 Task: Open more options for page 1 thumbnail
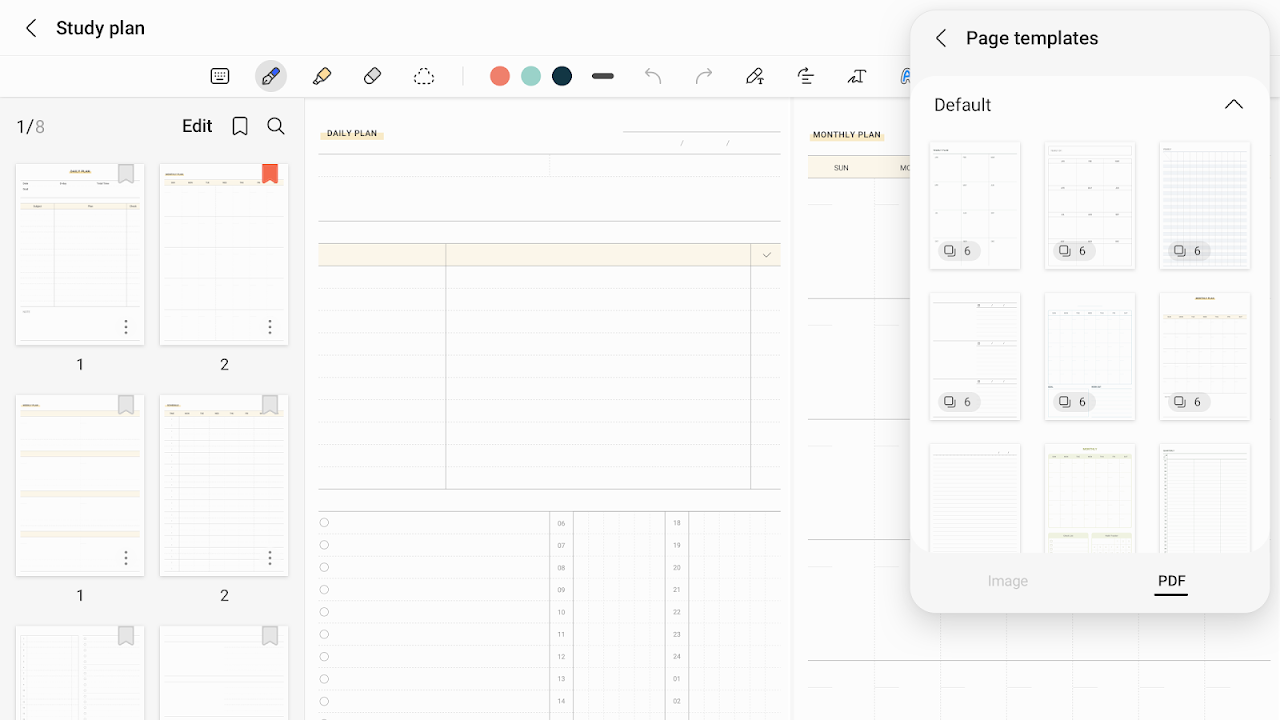125,327
